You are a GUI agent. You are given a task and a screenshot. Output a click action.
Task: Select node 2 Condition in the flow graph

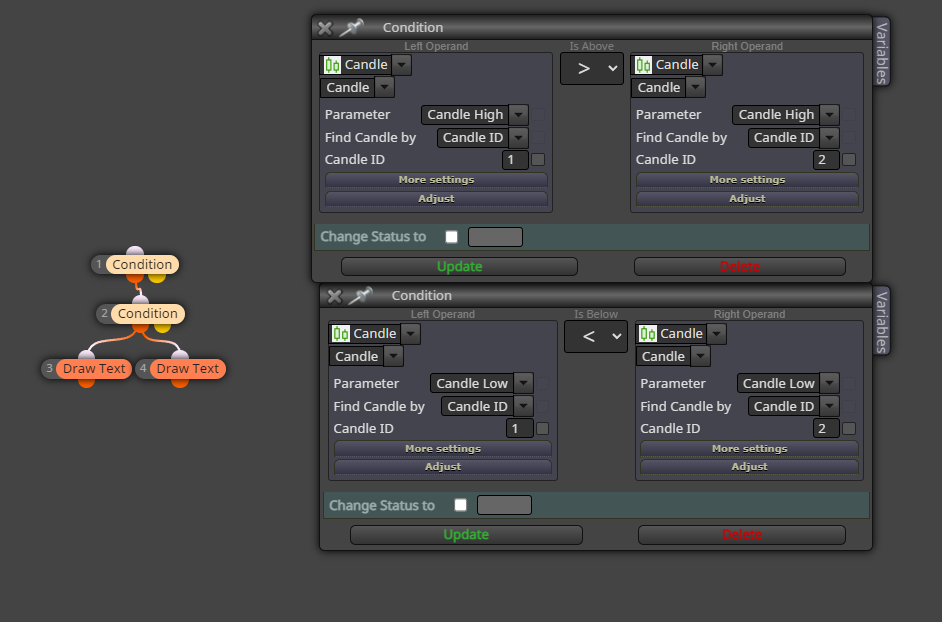pos(148,314)
